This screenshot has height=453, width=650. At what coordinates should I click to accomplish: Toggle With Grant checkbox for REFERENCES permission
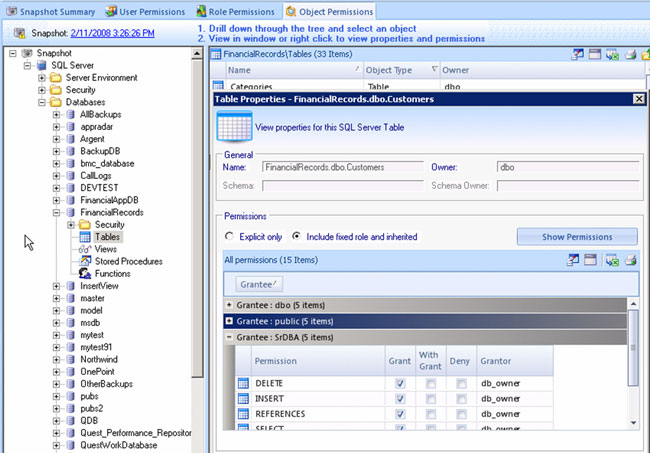pos(431,414)
